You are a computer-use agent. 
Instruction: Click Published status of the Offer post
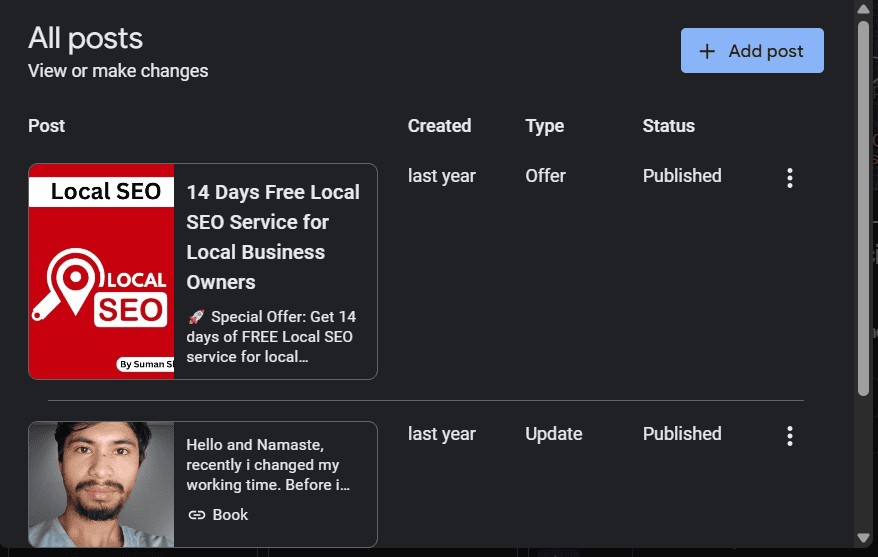point(682,176)
